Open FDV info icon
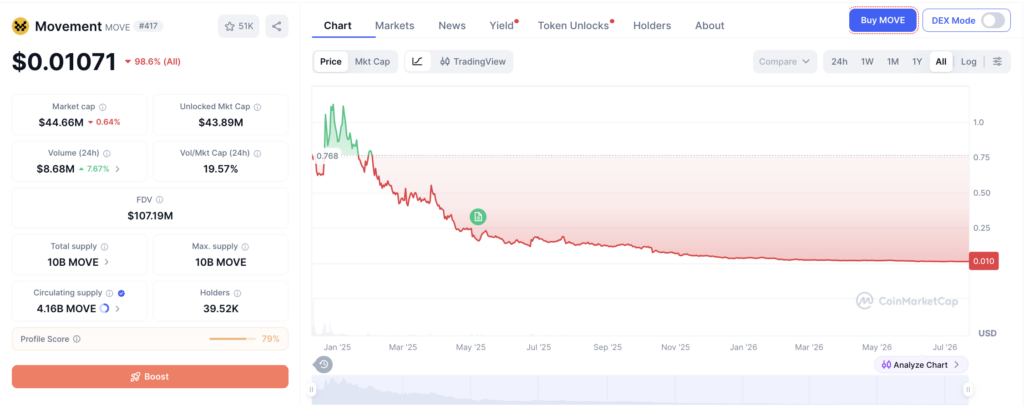 [159, 200]
